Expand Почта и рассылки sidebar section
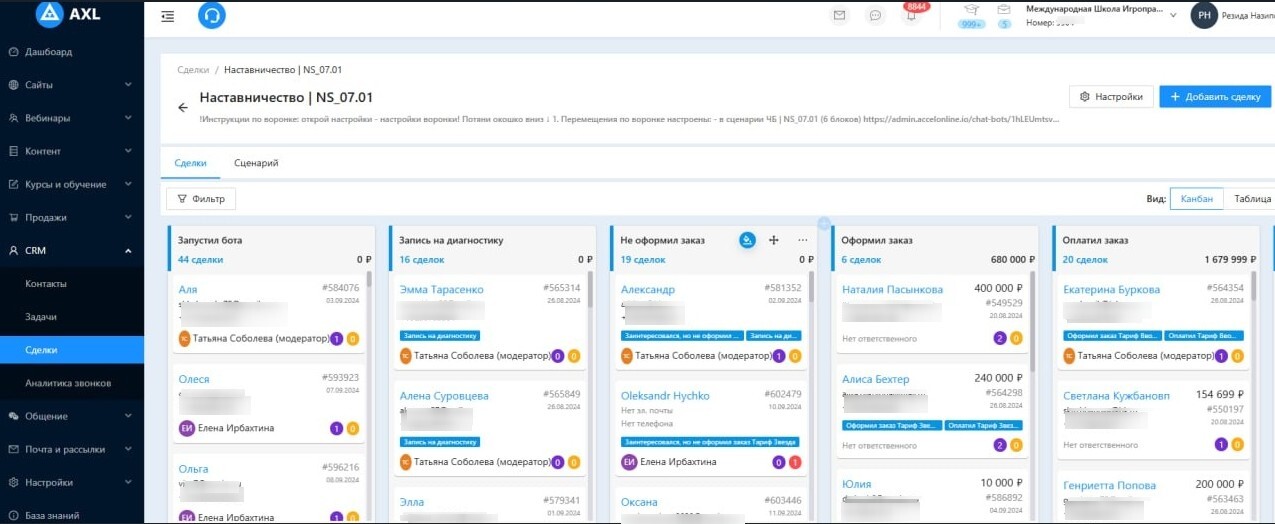Image resolution: width=1275 pixels, height=524 pixels. click(72, 449)
